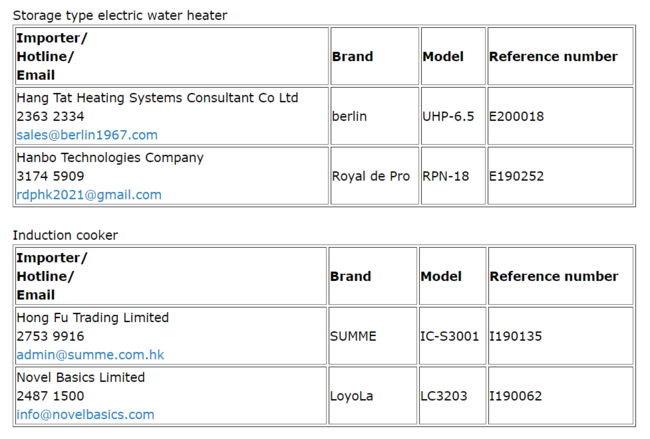Open the admin@summe.com.hk email link
The image size is (650, 439).
90,354
